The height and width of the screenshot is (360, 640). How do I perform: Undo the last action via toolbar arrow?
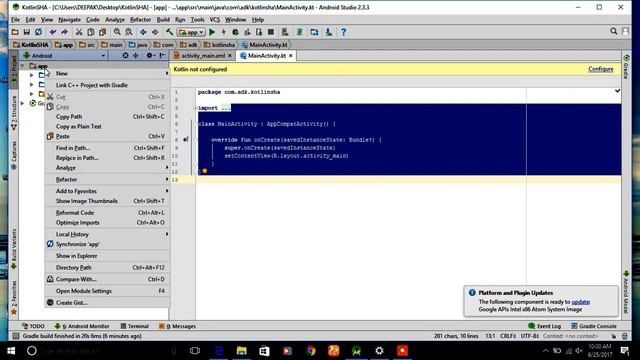click(53, 32)
